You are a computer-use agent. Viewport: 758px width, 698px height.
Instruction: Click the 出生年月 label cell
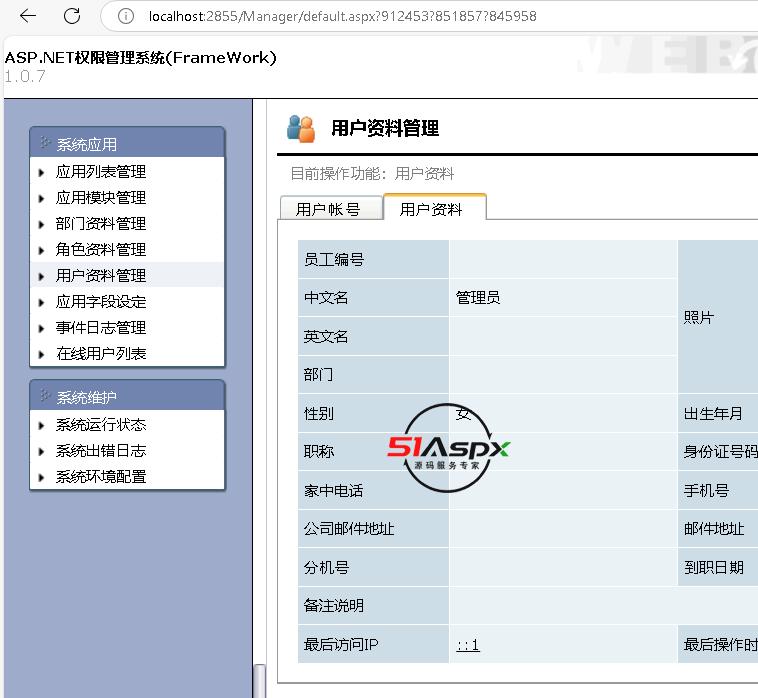tap(718, 413)
